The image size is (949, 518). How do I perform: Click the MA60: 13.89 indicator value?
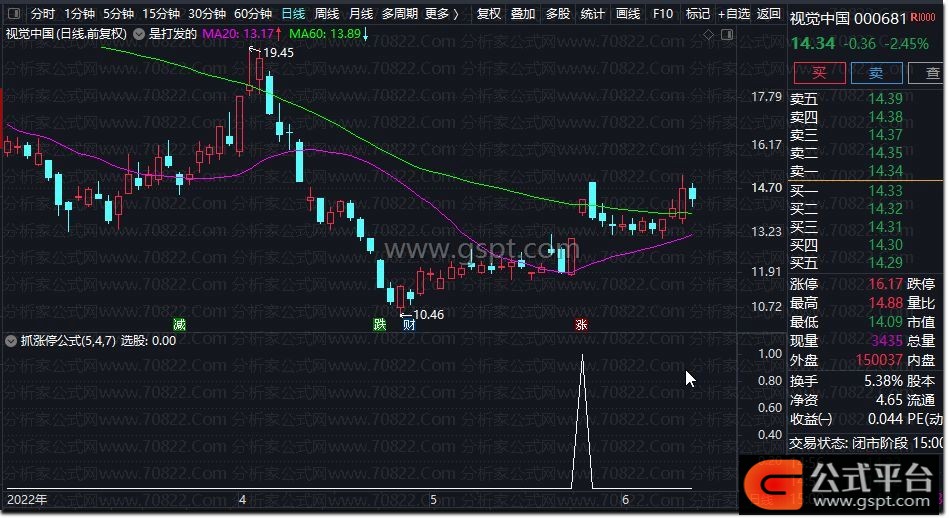pos(329,34)
